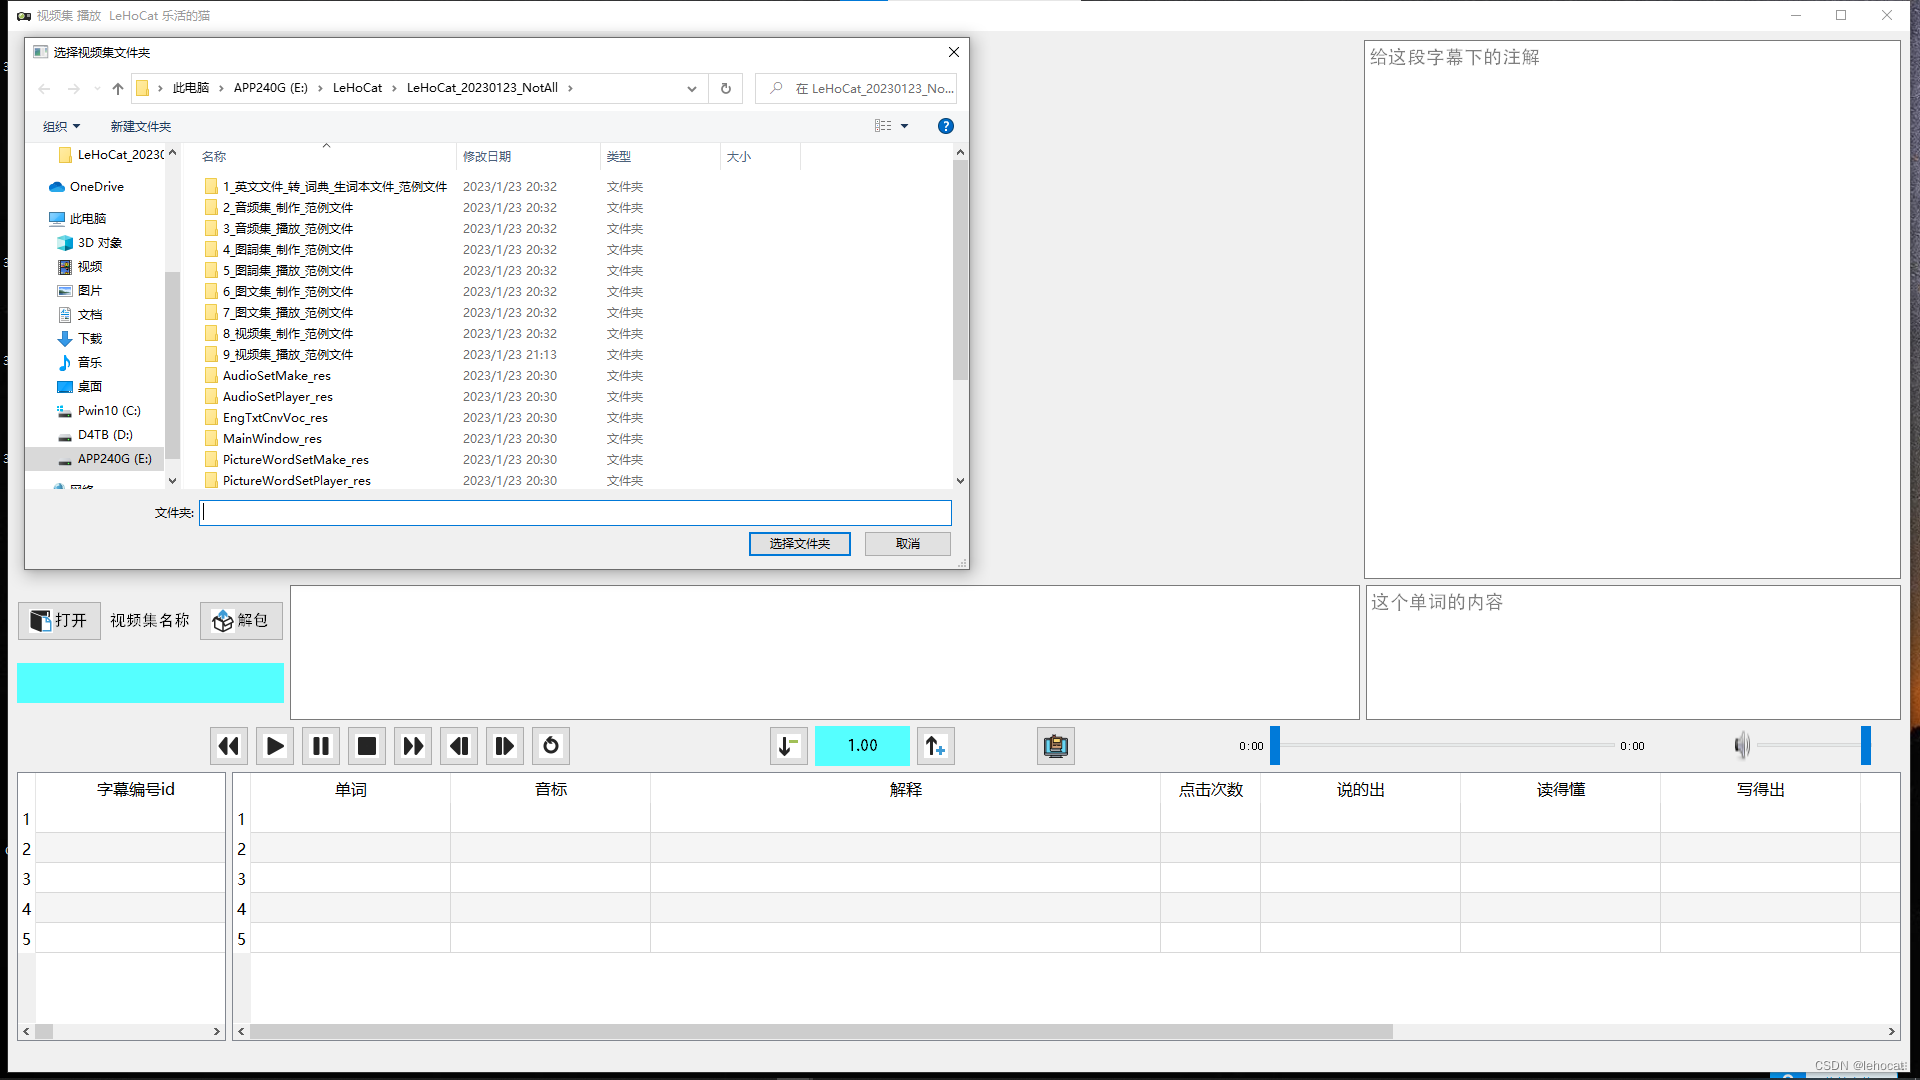1920x1080 pixels.
Task: Click the video progress slider handle
Action: point(1275,746)
